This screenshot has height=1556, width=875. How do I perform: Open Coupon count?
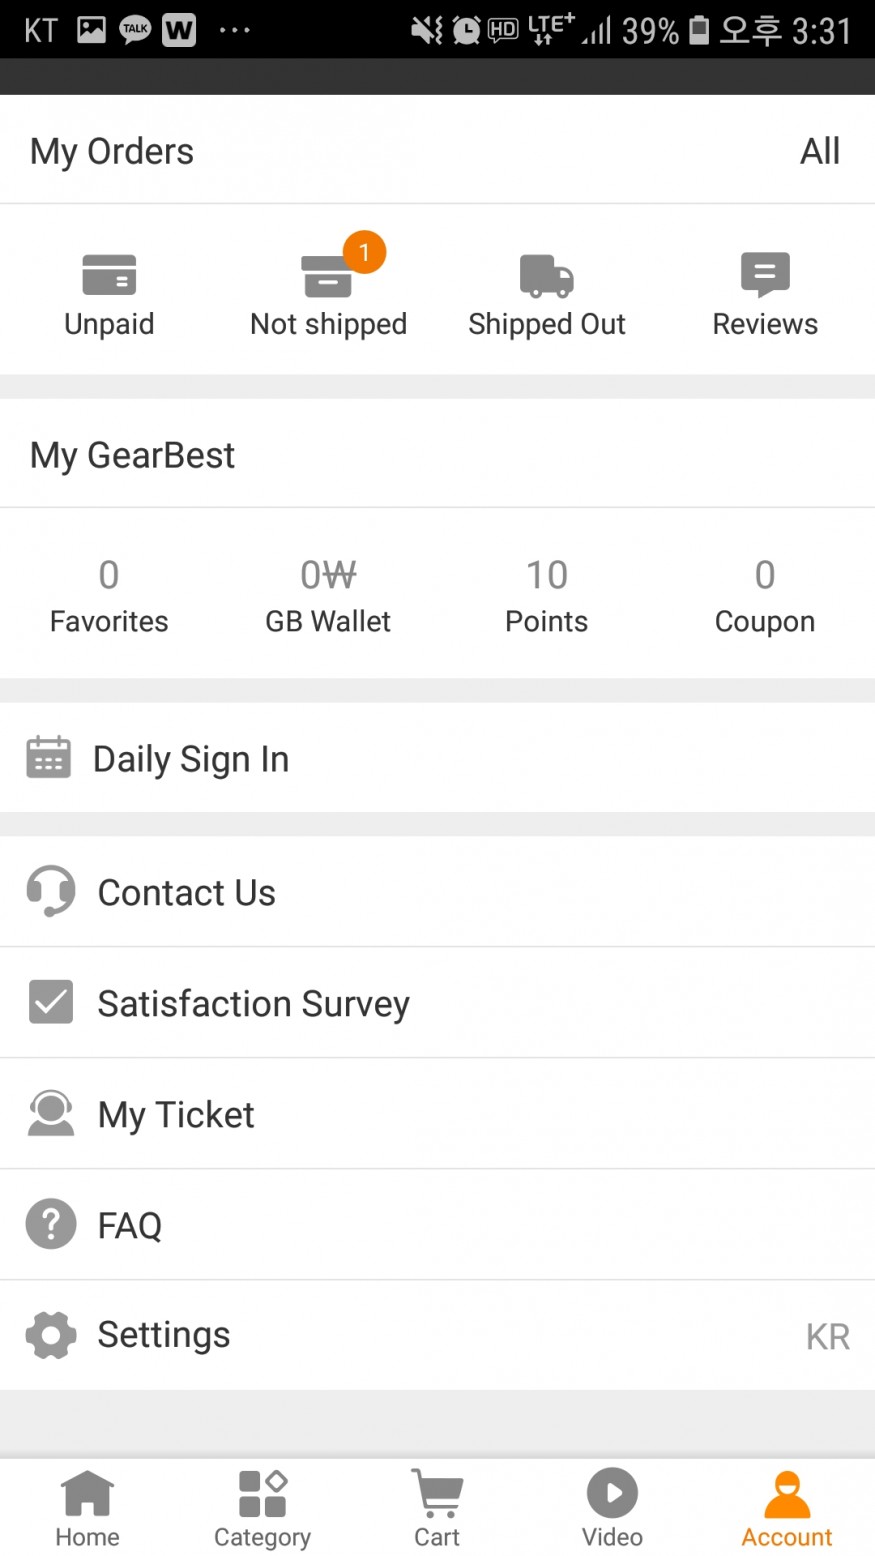point(765,596)
